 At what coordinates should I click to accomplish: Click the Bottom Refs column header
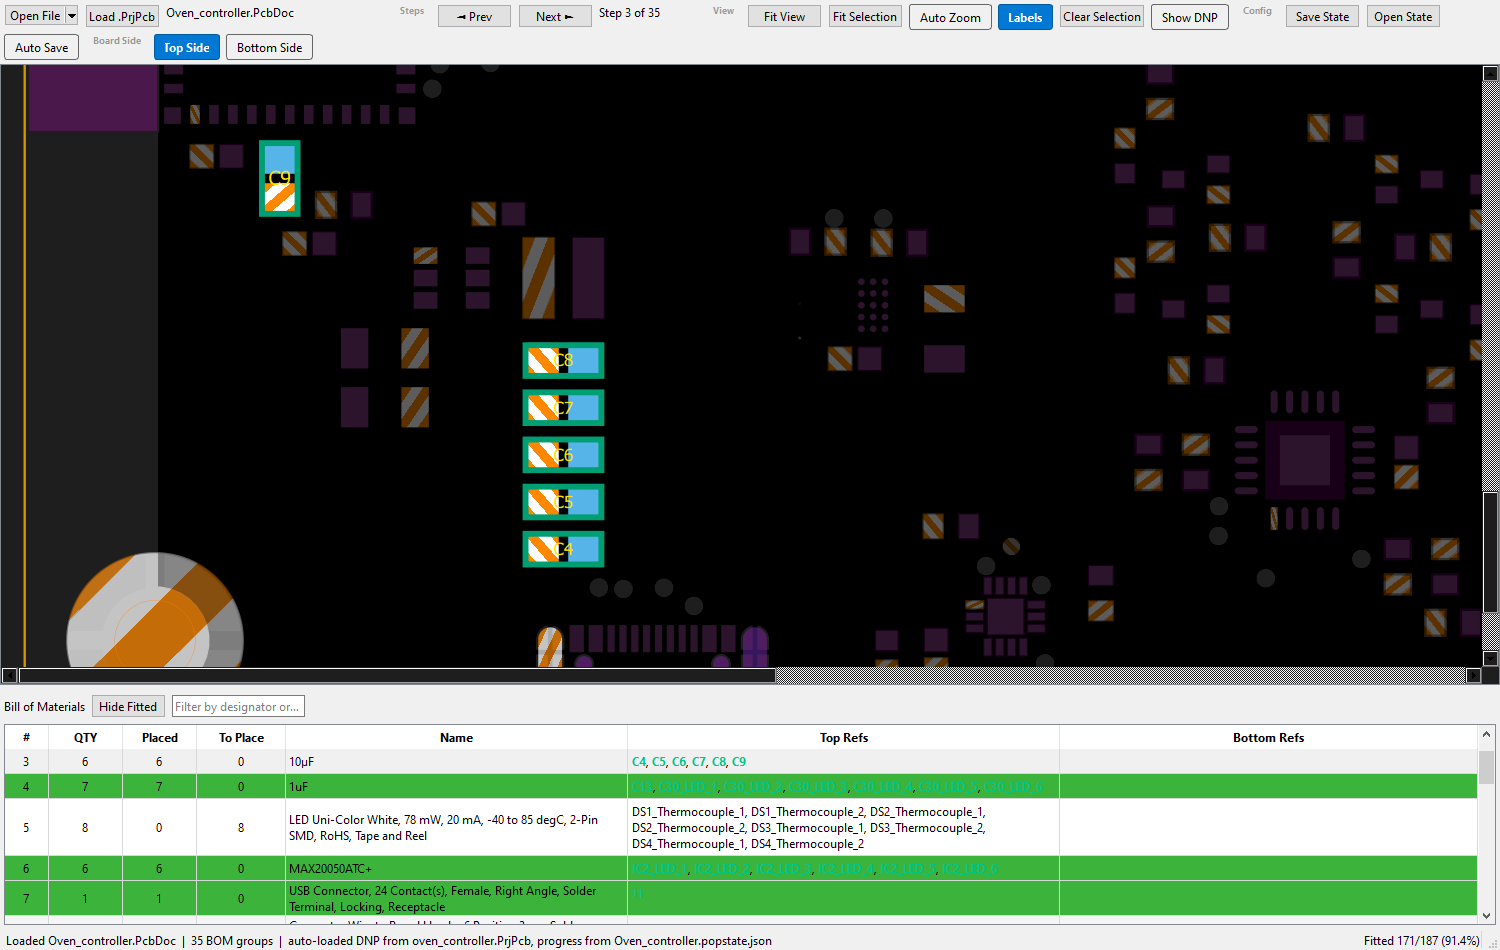(1268, 737)
